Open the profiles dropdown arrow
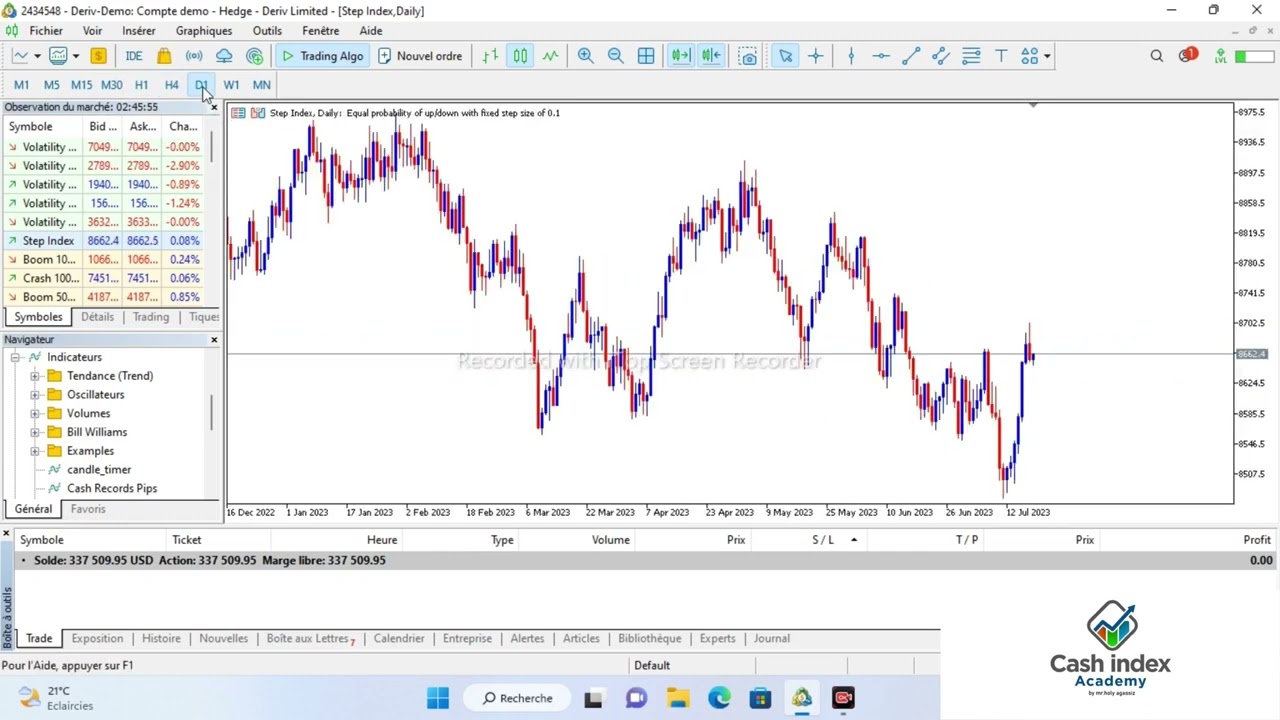This screenshot has height=720, width=1280. pos(75,56)
